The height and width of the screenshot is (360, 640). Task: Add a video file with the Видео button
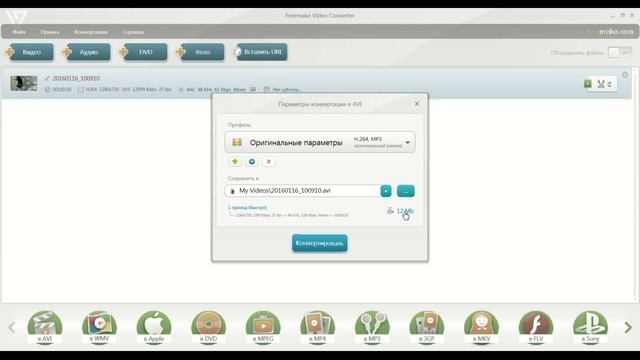(31, 52)
